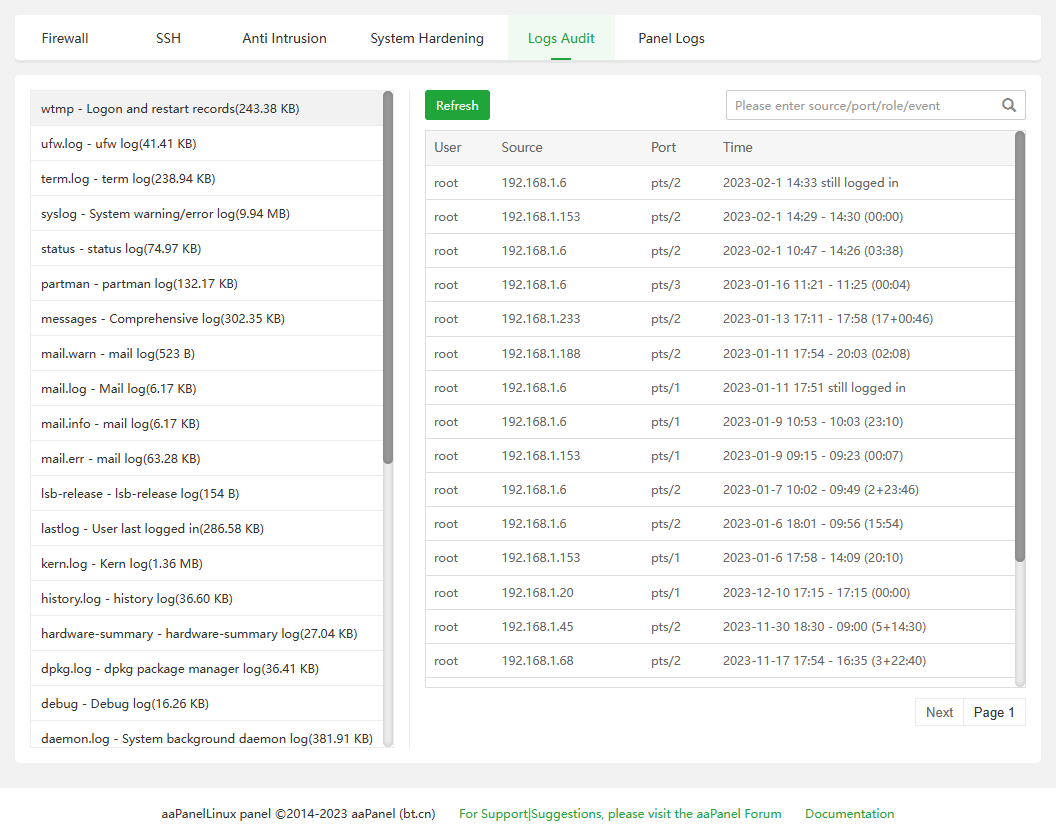Open the syslog System warning/error log

point(165,213)
